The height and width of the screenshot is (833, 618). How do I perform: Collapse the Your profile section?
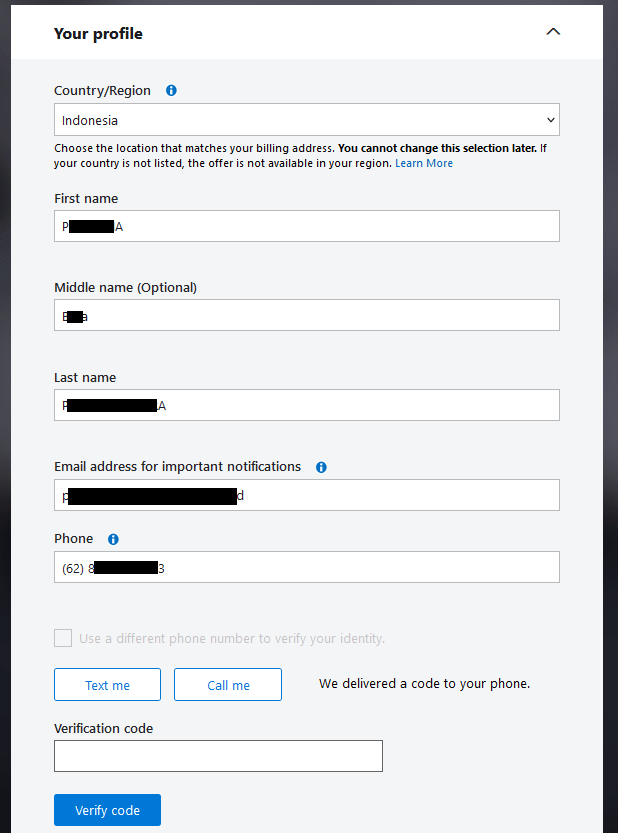(x=553, y=31)
